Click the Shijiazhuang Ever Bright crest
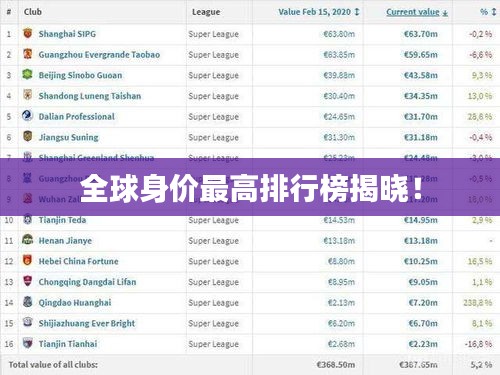This screenshot has width=500, height=375. pyautogui.click(x=28, y=323)
